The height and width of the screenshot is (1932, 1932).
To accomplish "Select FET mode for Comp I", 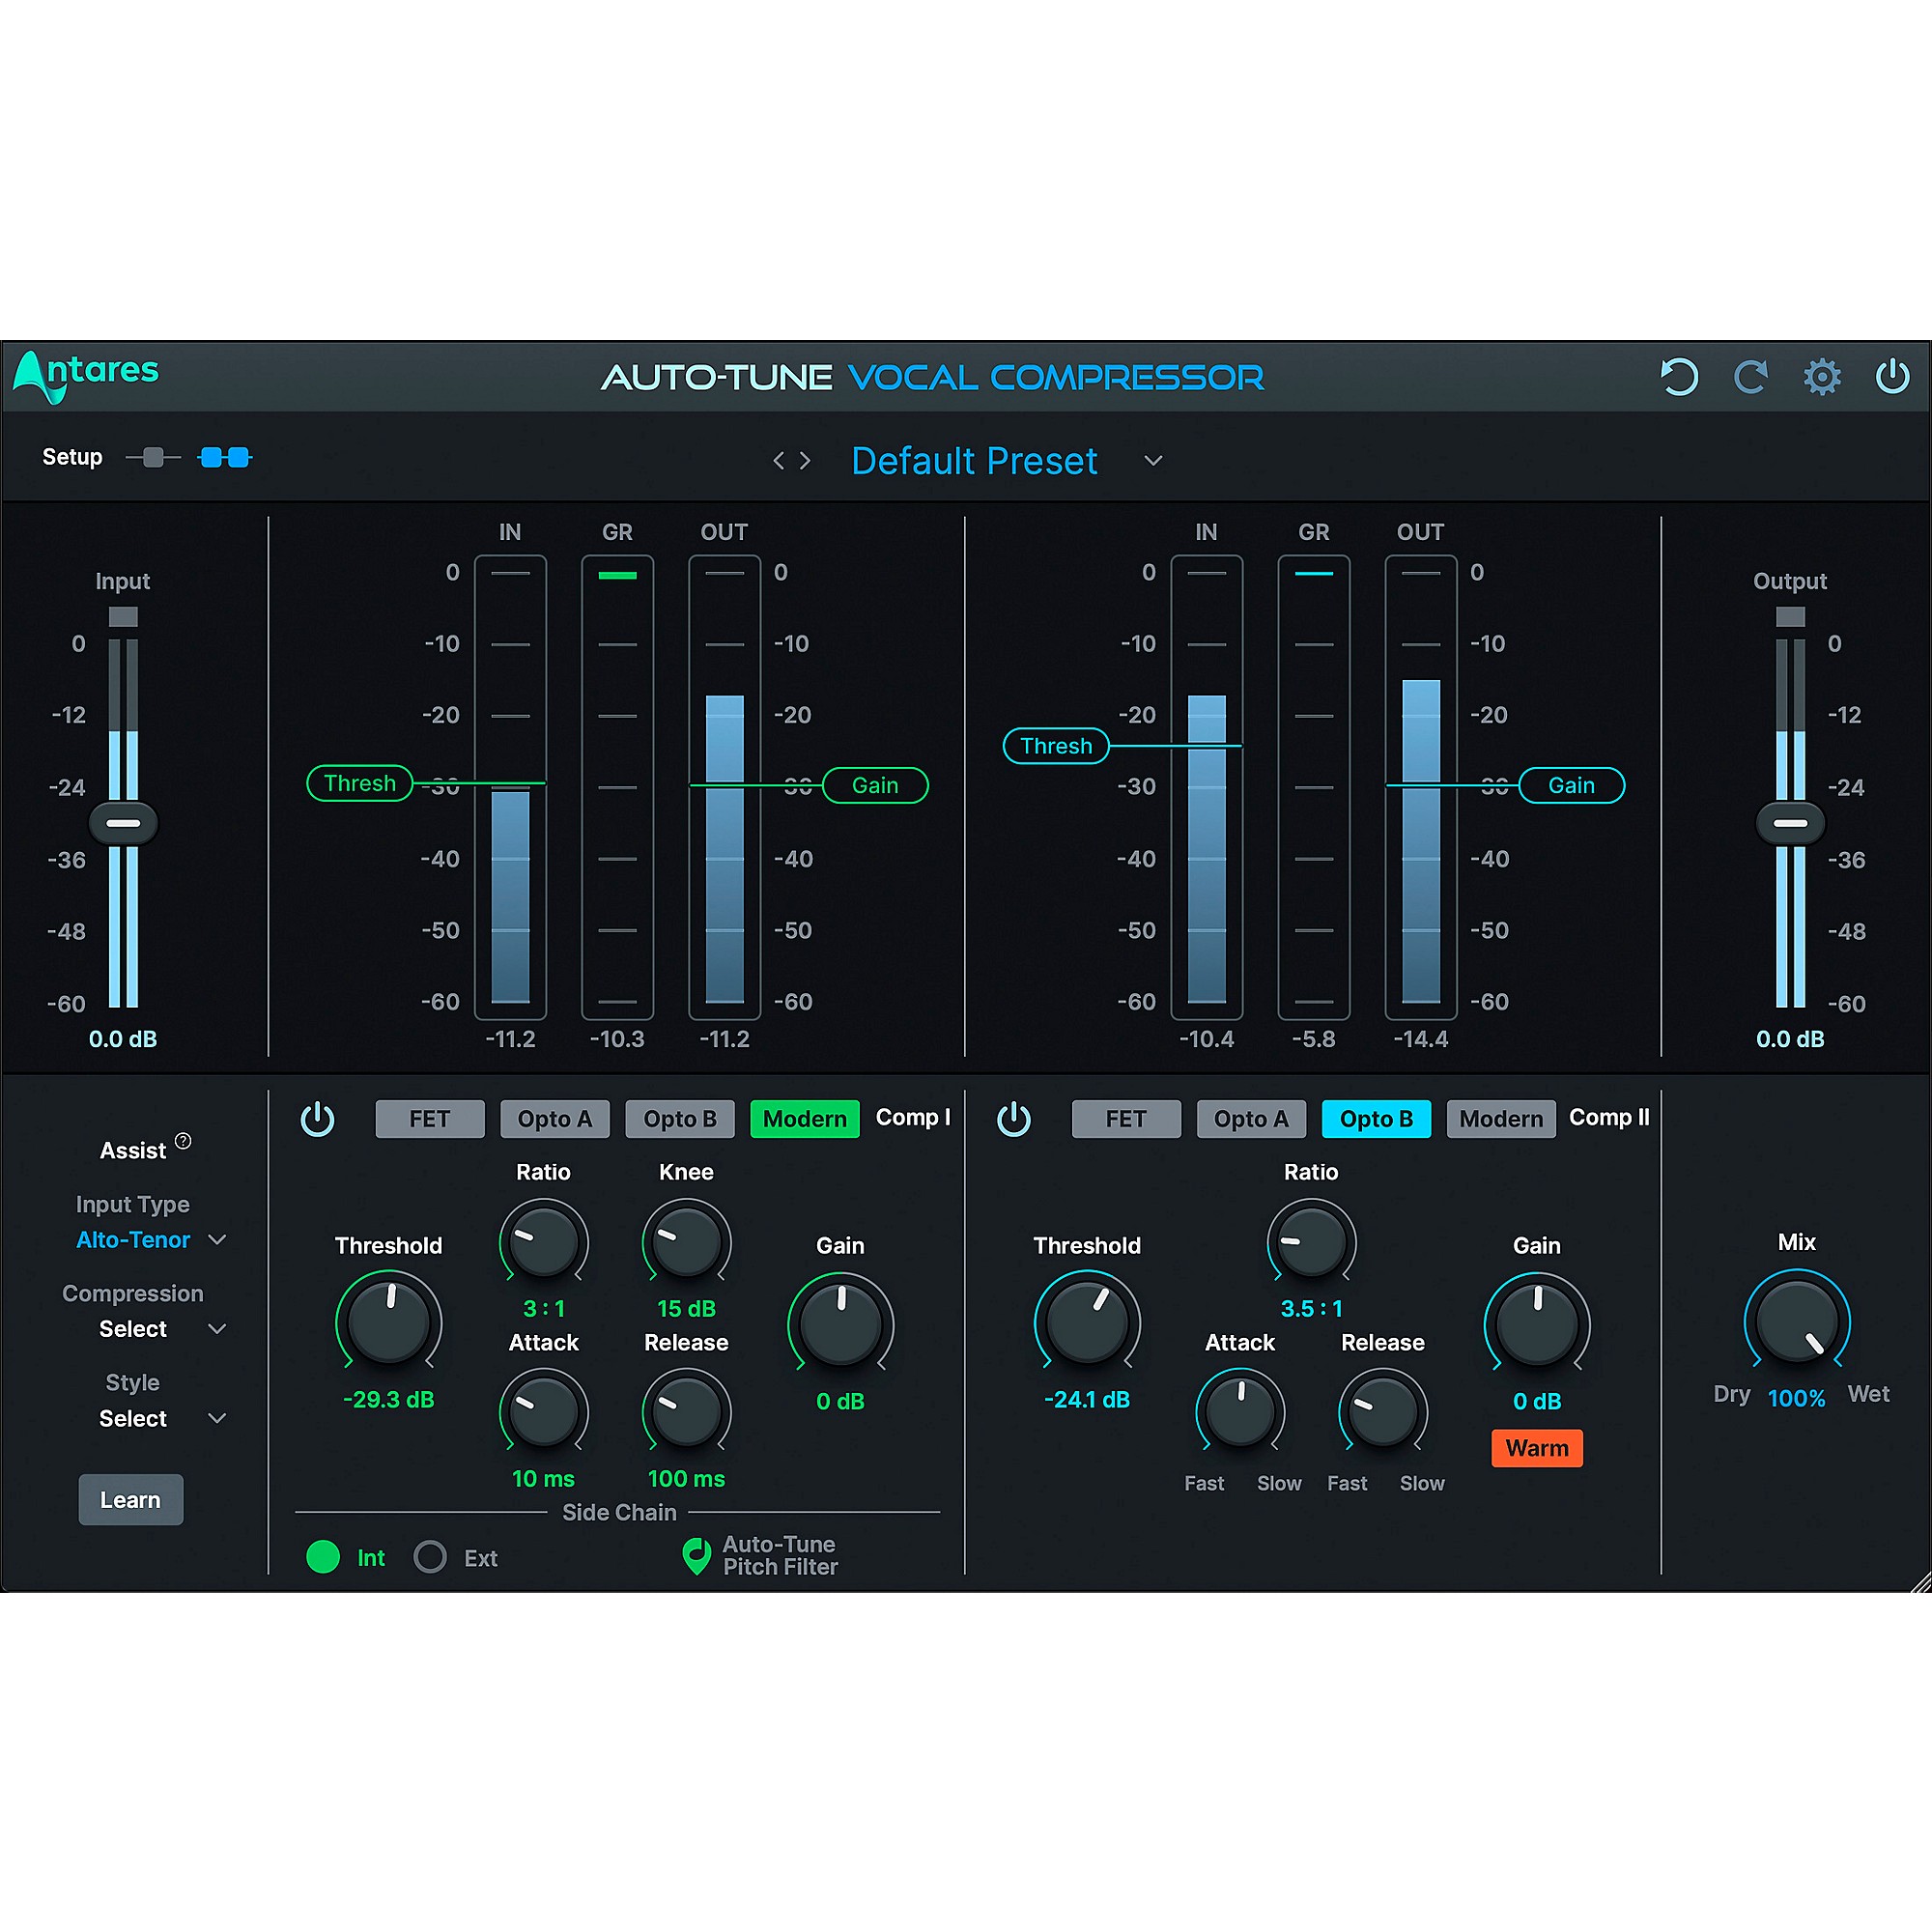I will tap(430, 1119).
